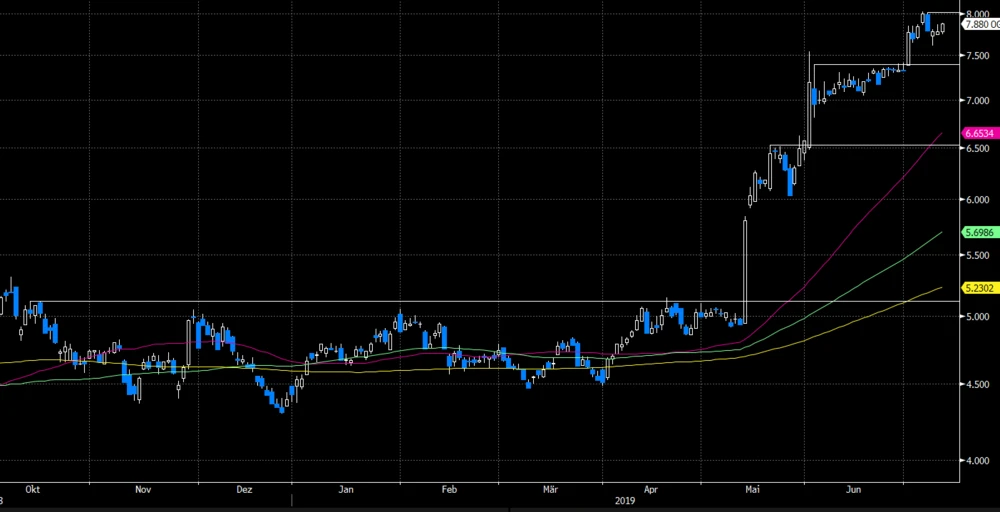Click the 4.500 price axis label
The width and height of the screenshot is (1000, 512).
coord(977,384)
